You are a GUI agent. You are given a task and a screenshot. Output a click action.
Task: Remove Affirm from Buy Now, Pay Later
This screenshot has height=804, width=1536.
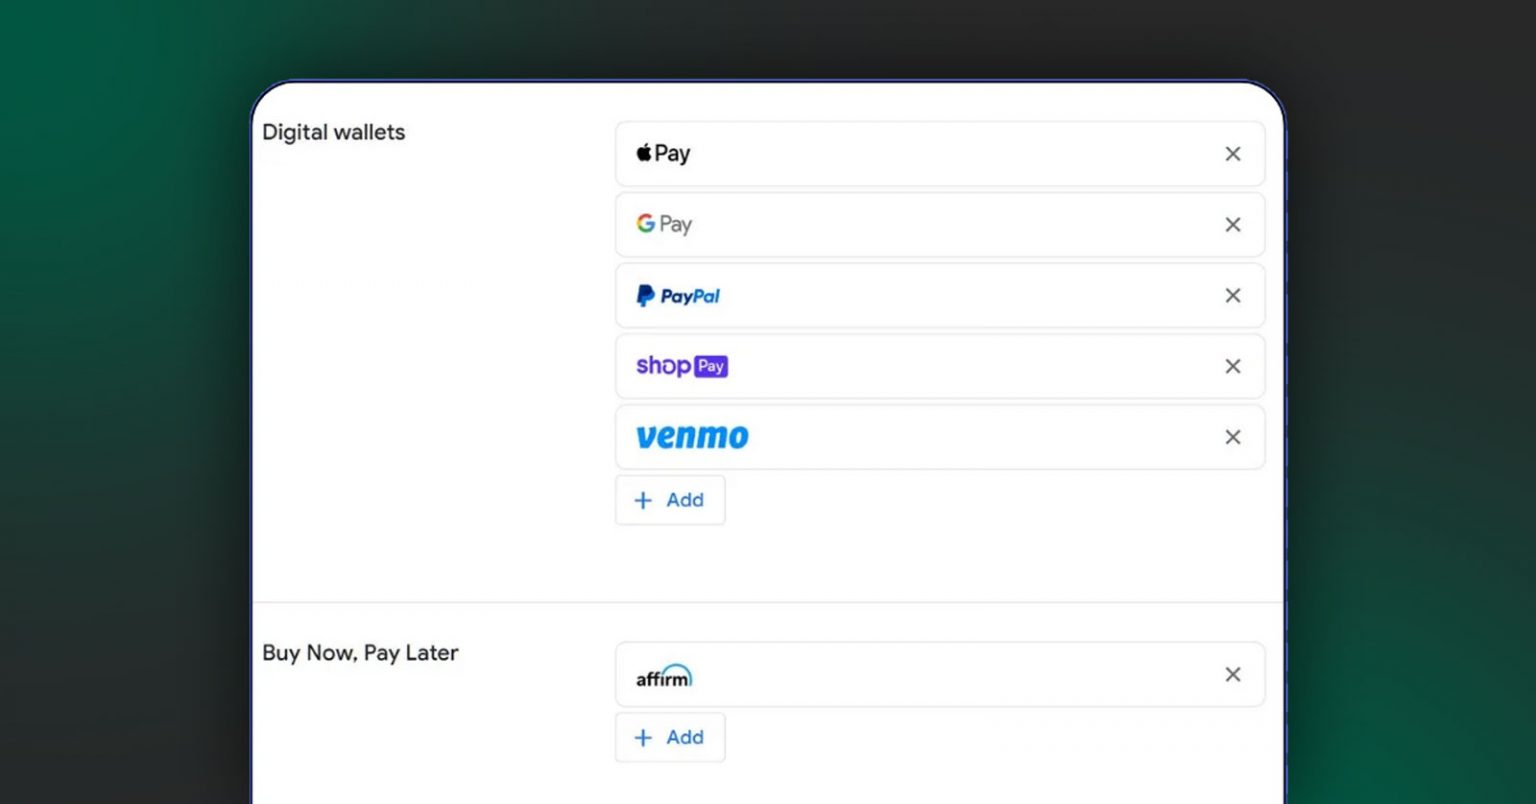[x=1233, y=675]
